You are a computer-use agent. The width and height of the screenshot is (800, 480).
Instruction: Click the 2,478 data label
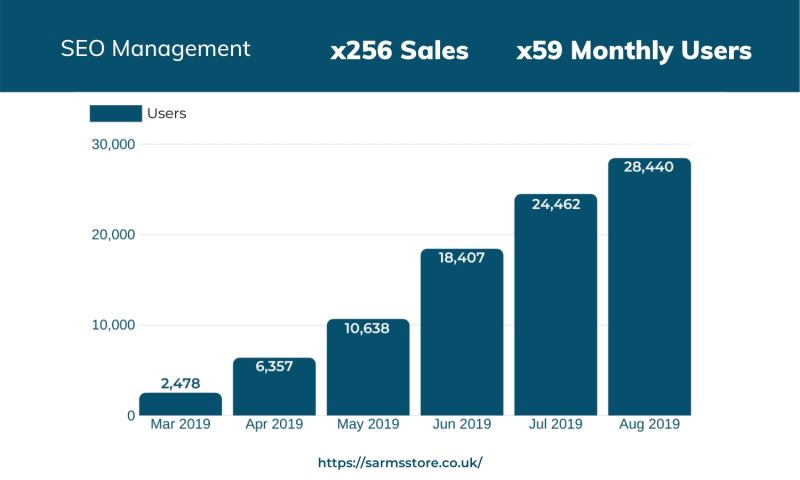180,382
